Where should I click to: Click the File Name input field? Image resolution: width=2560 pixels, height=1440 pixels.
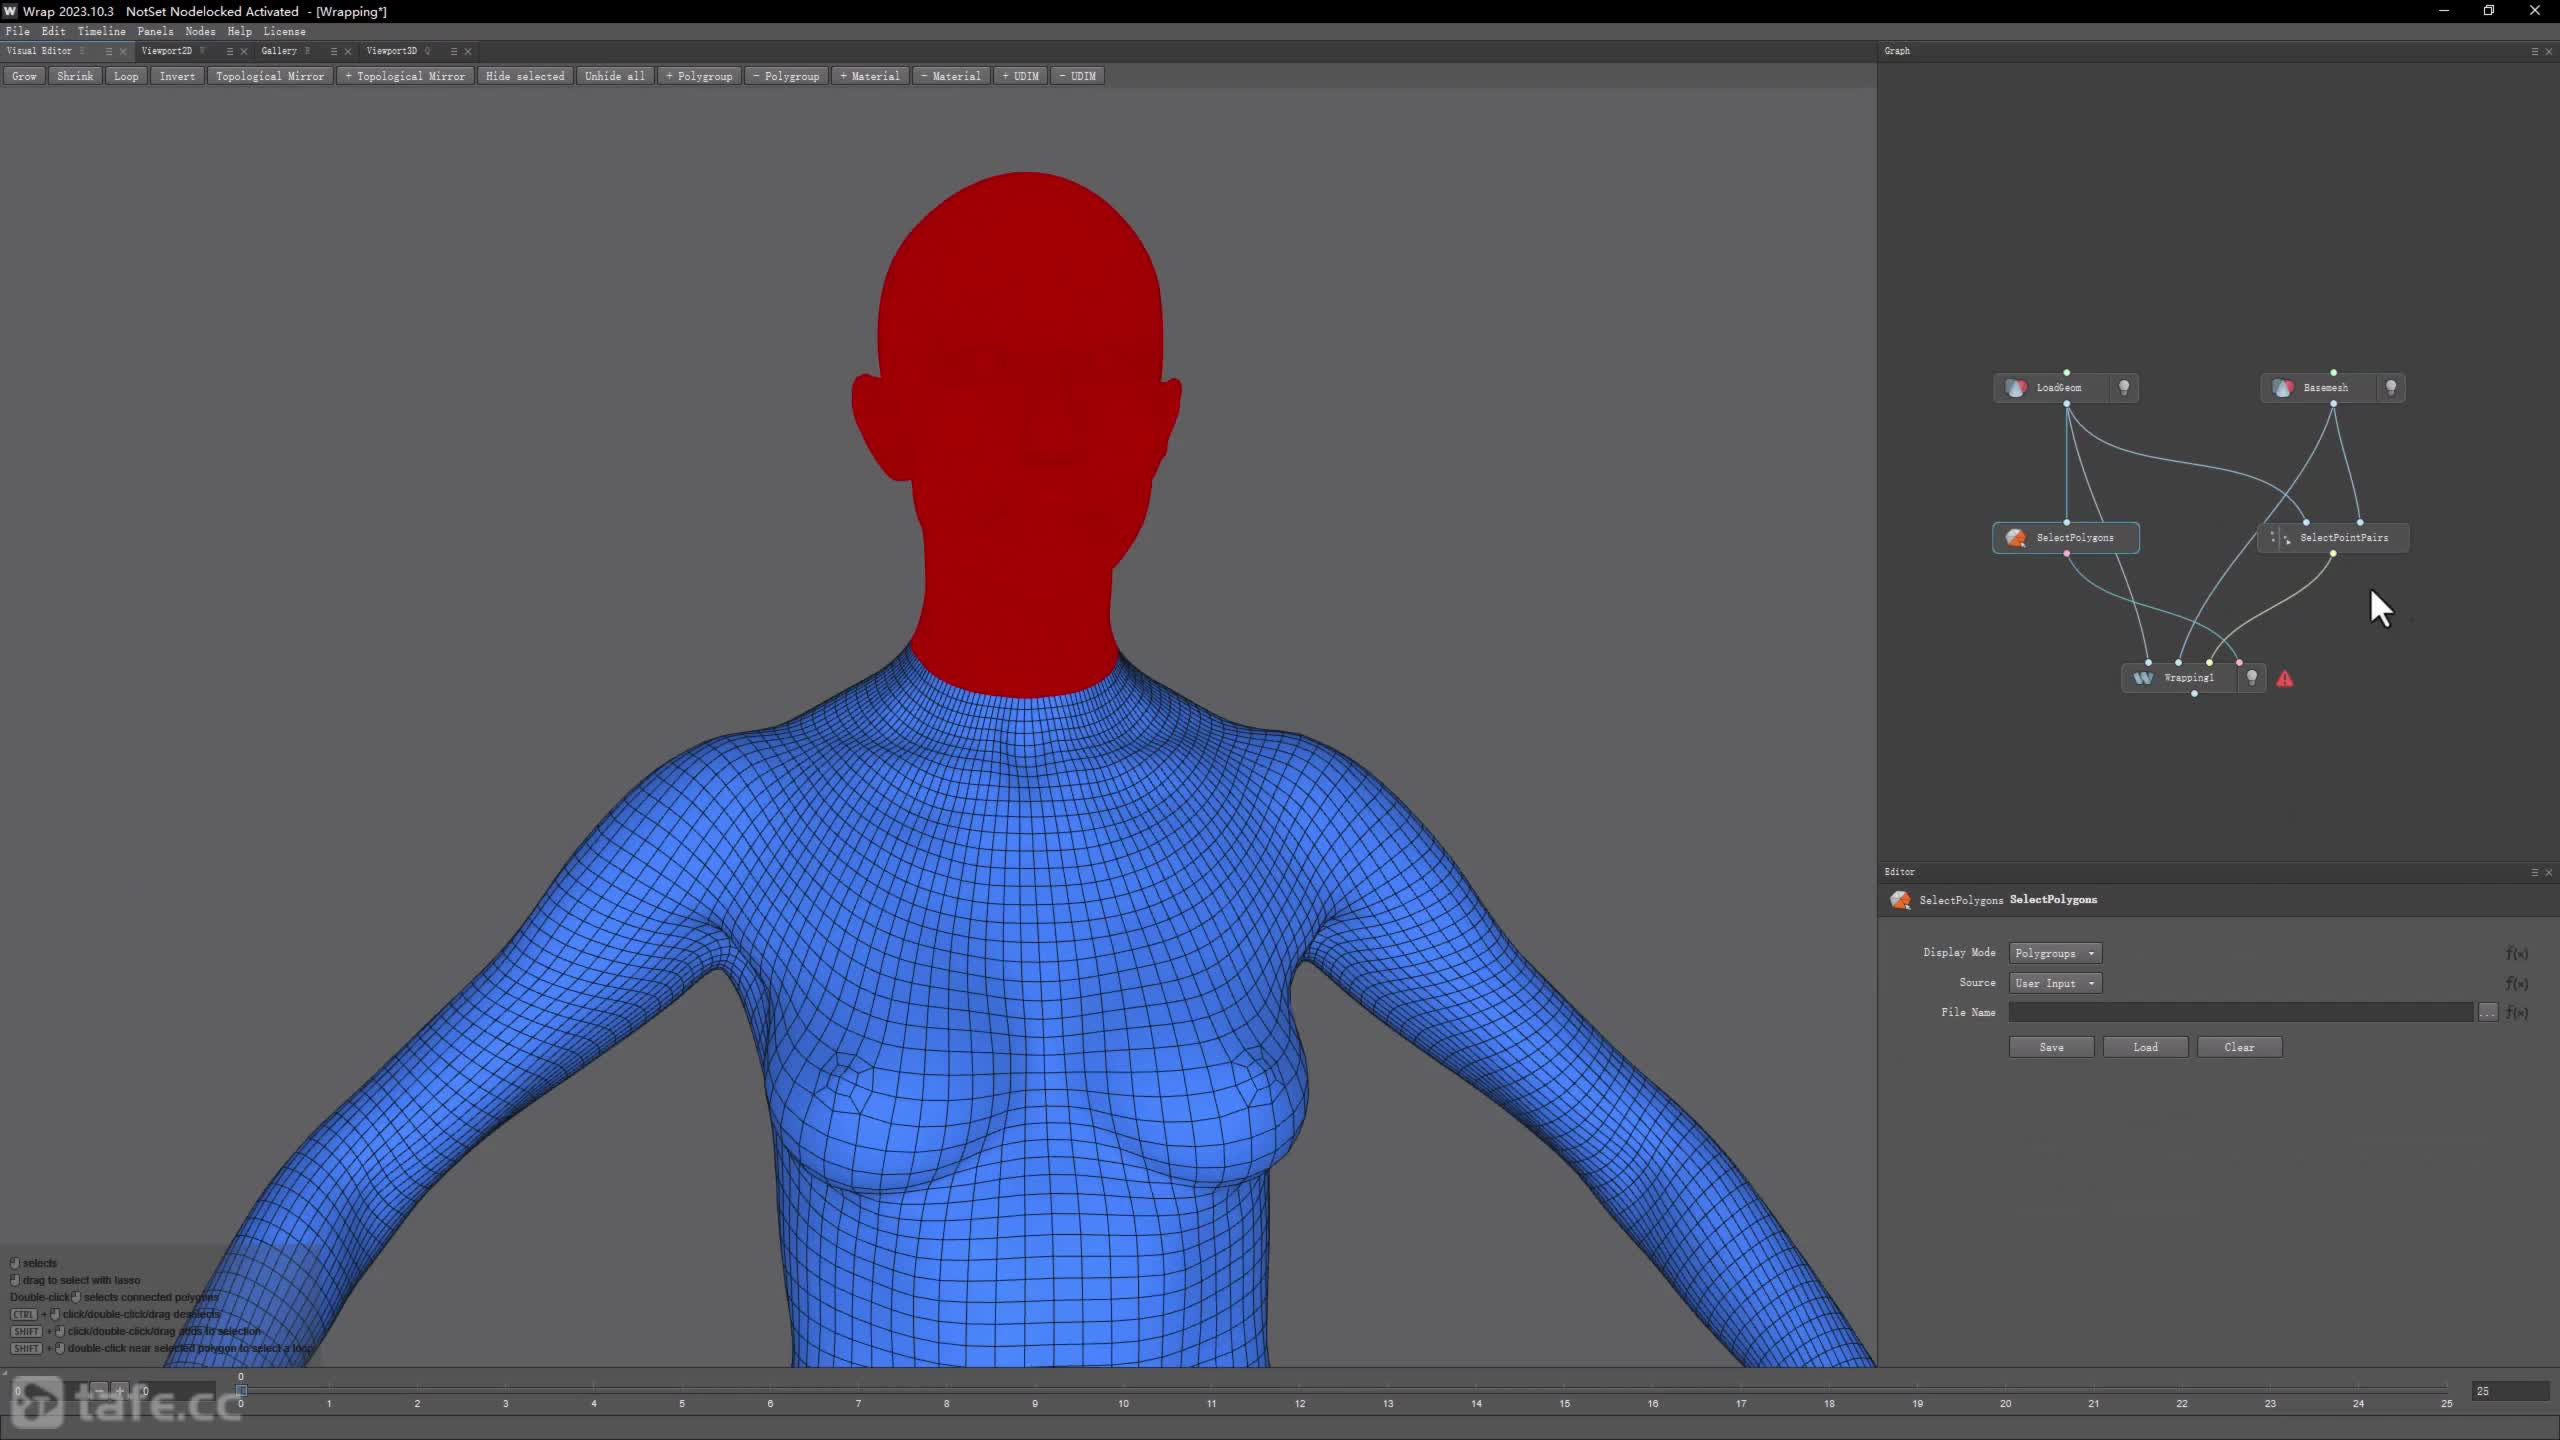2241,1012
